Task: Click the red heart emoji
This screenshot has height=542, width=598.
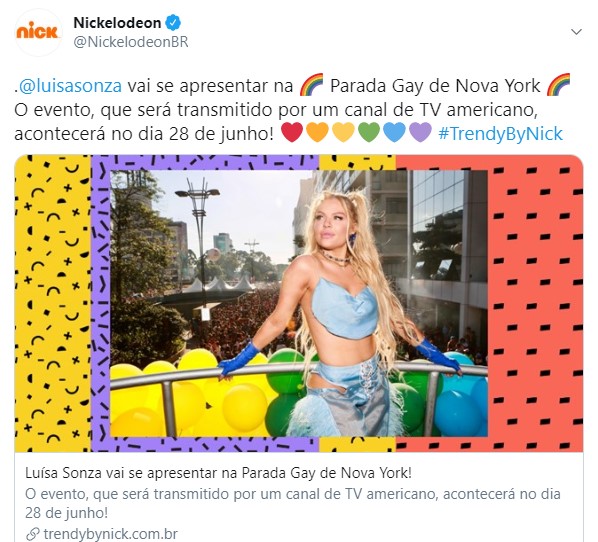Action: click(292, 133)
